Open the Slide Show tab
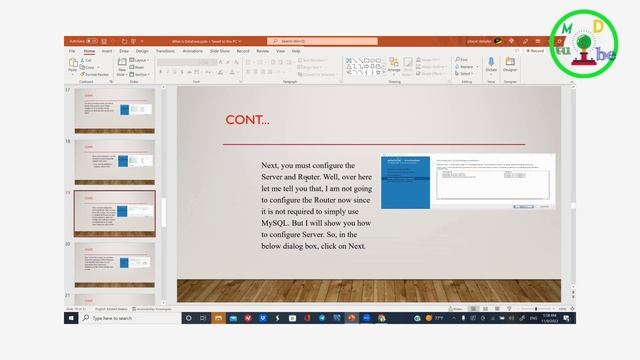The height and width of the screenshot is (360, 640). pyautogui.click(x=220, y=51)
